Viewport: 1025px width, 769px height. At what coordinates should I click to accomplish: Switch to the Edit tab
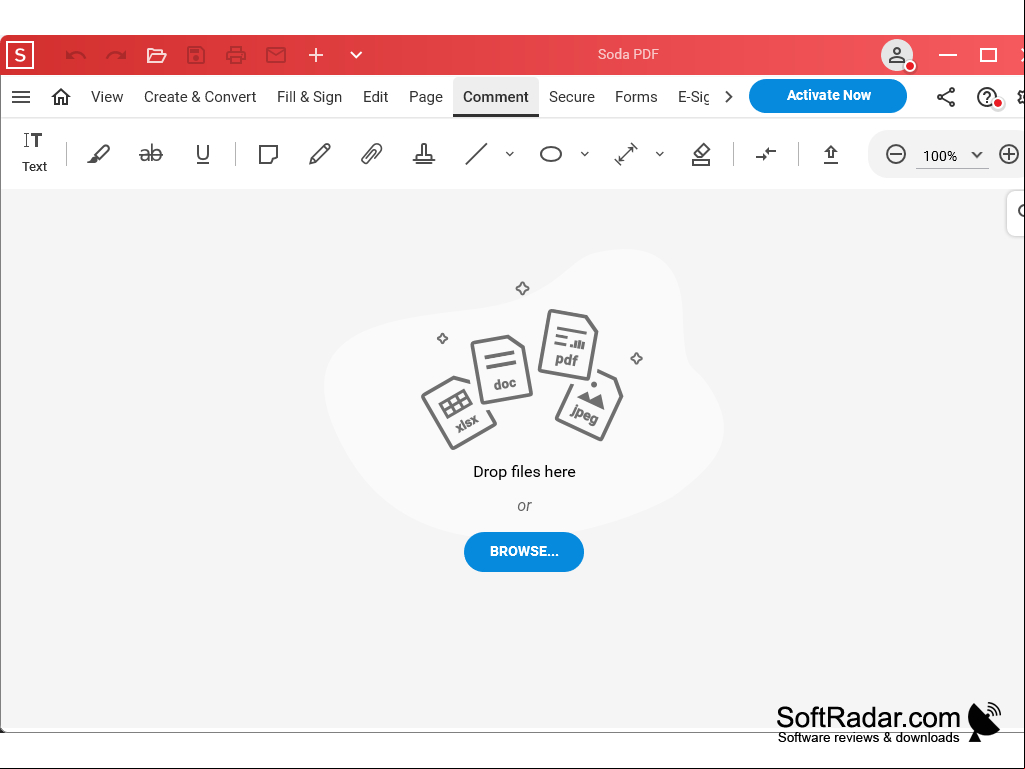pos(375,97)
